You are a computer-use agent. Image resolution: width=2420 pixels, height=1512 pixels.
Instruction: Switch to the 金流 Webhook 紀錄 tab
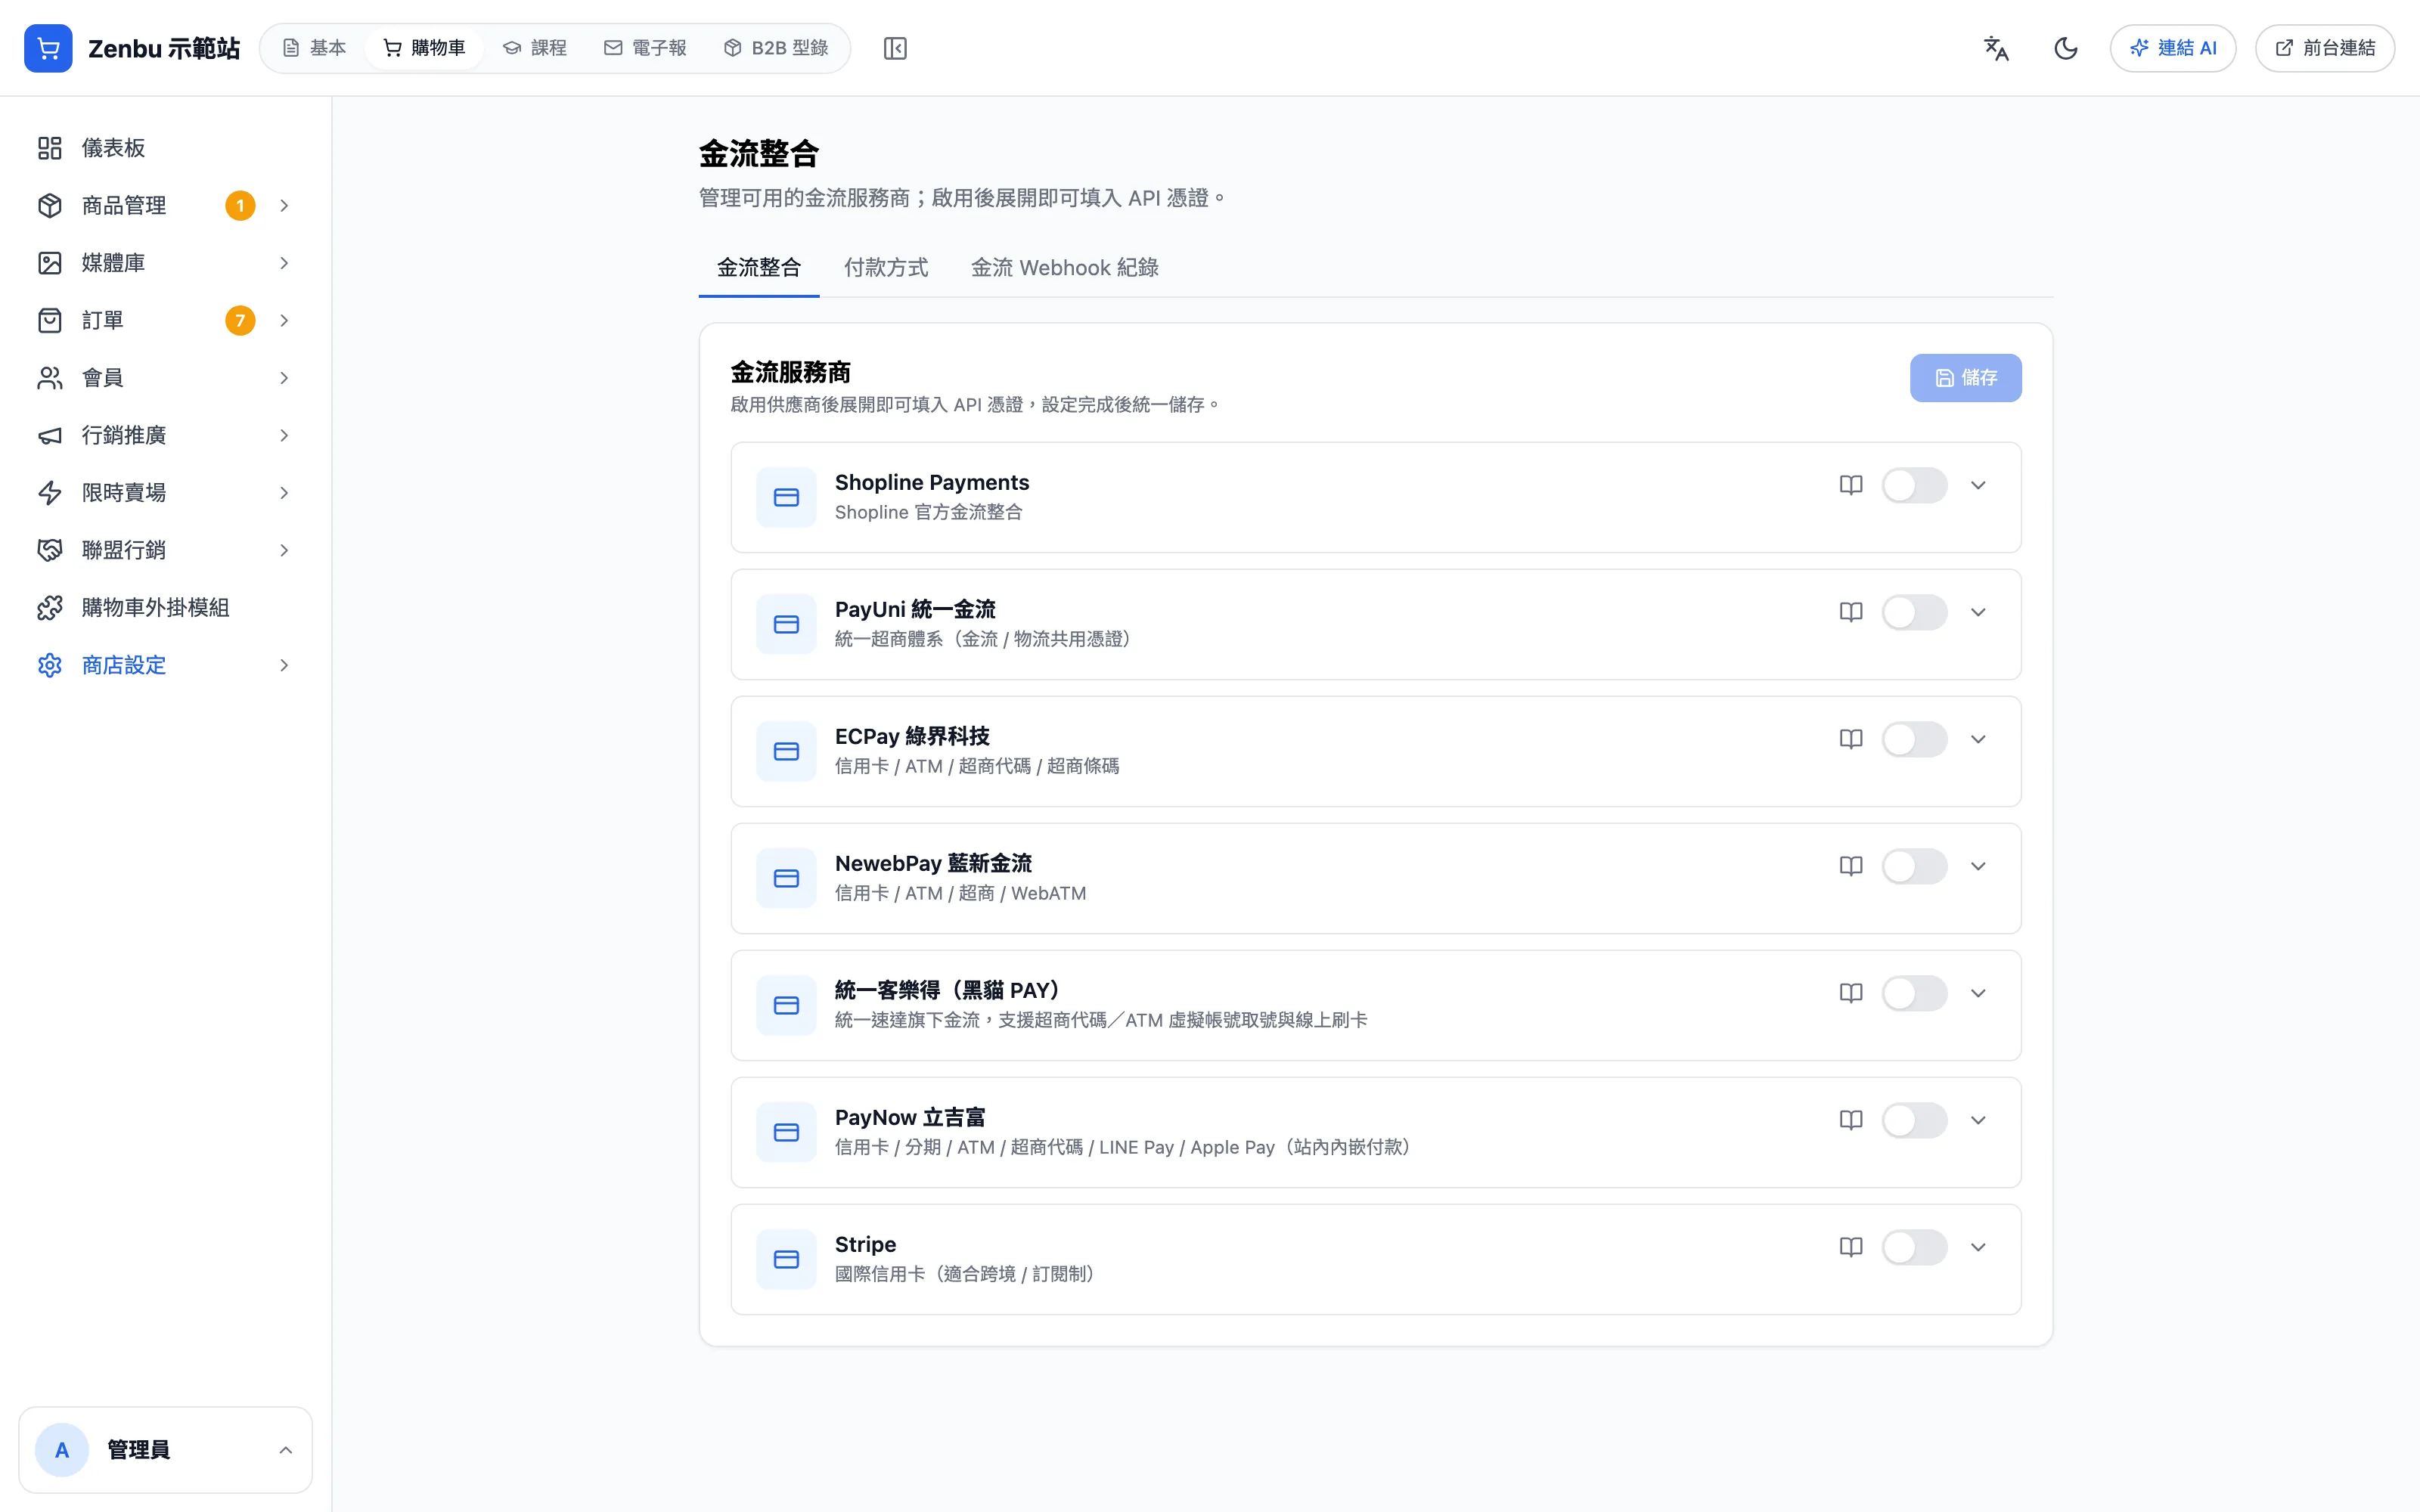click(x=1064, y=267)
